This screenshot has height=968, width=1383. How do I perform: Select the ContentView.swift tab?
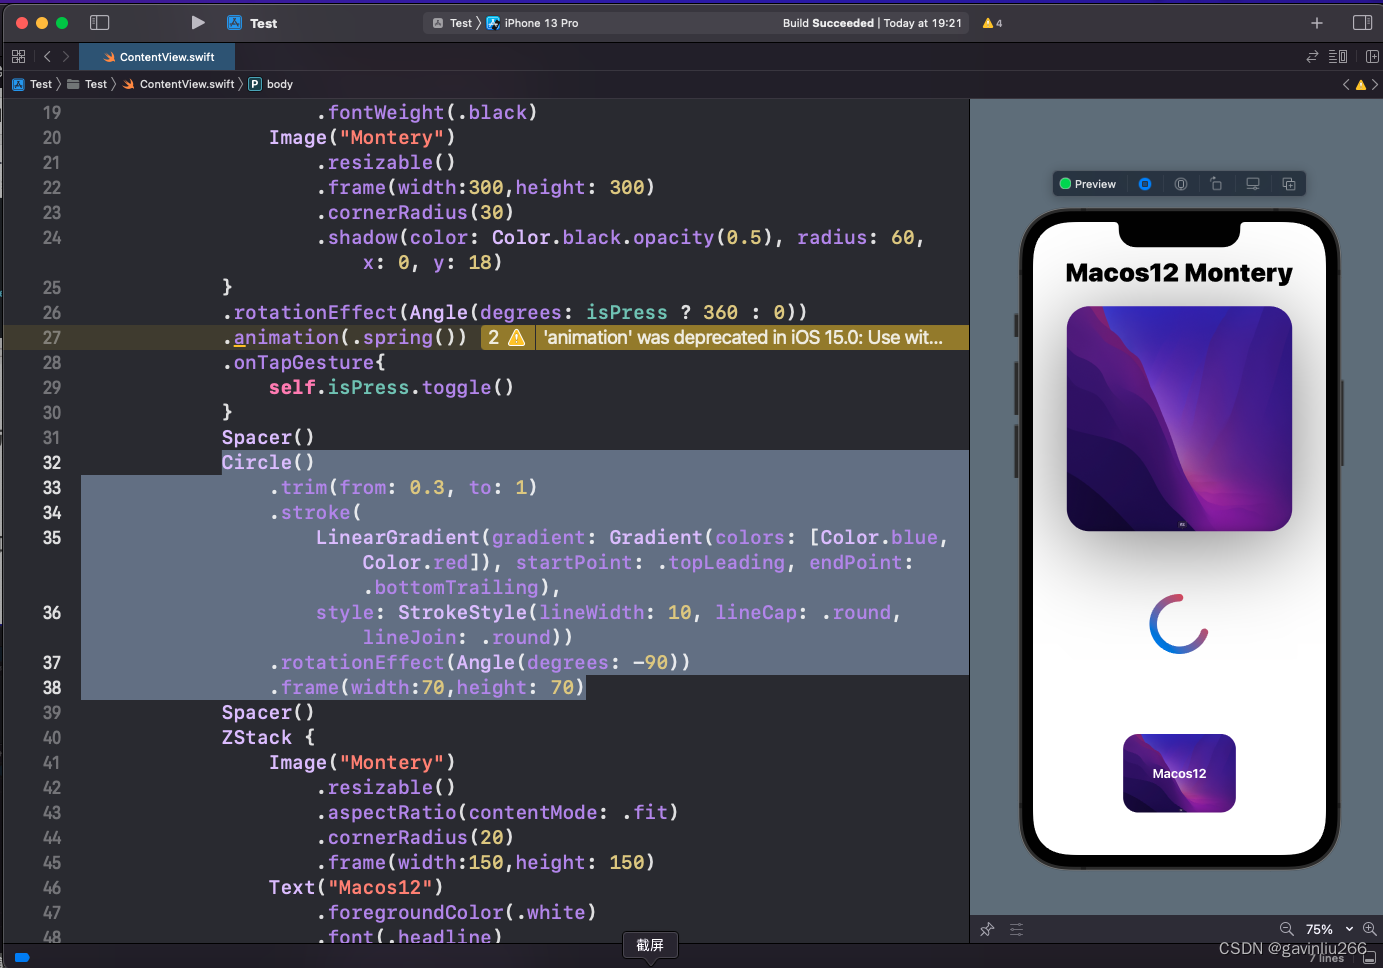pos(159,57)
